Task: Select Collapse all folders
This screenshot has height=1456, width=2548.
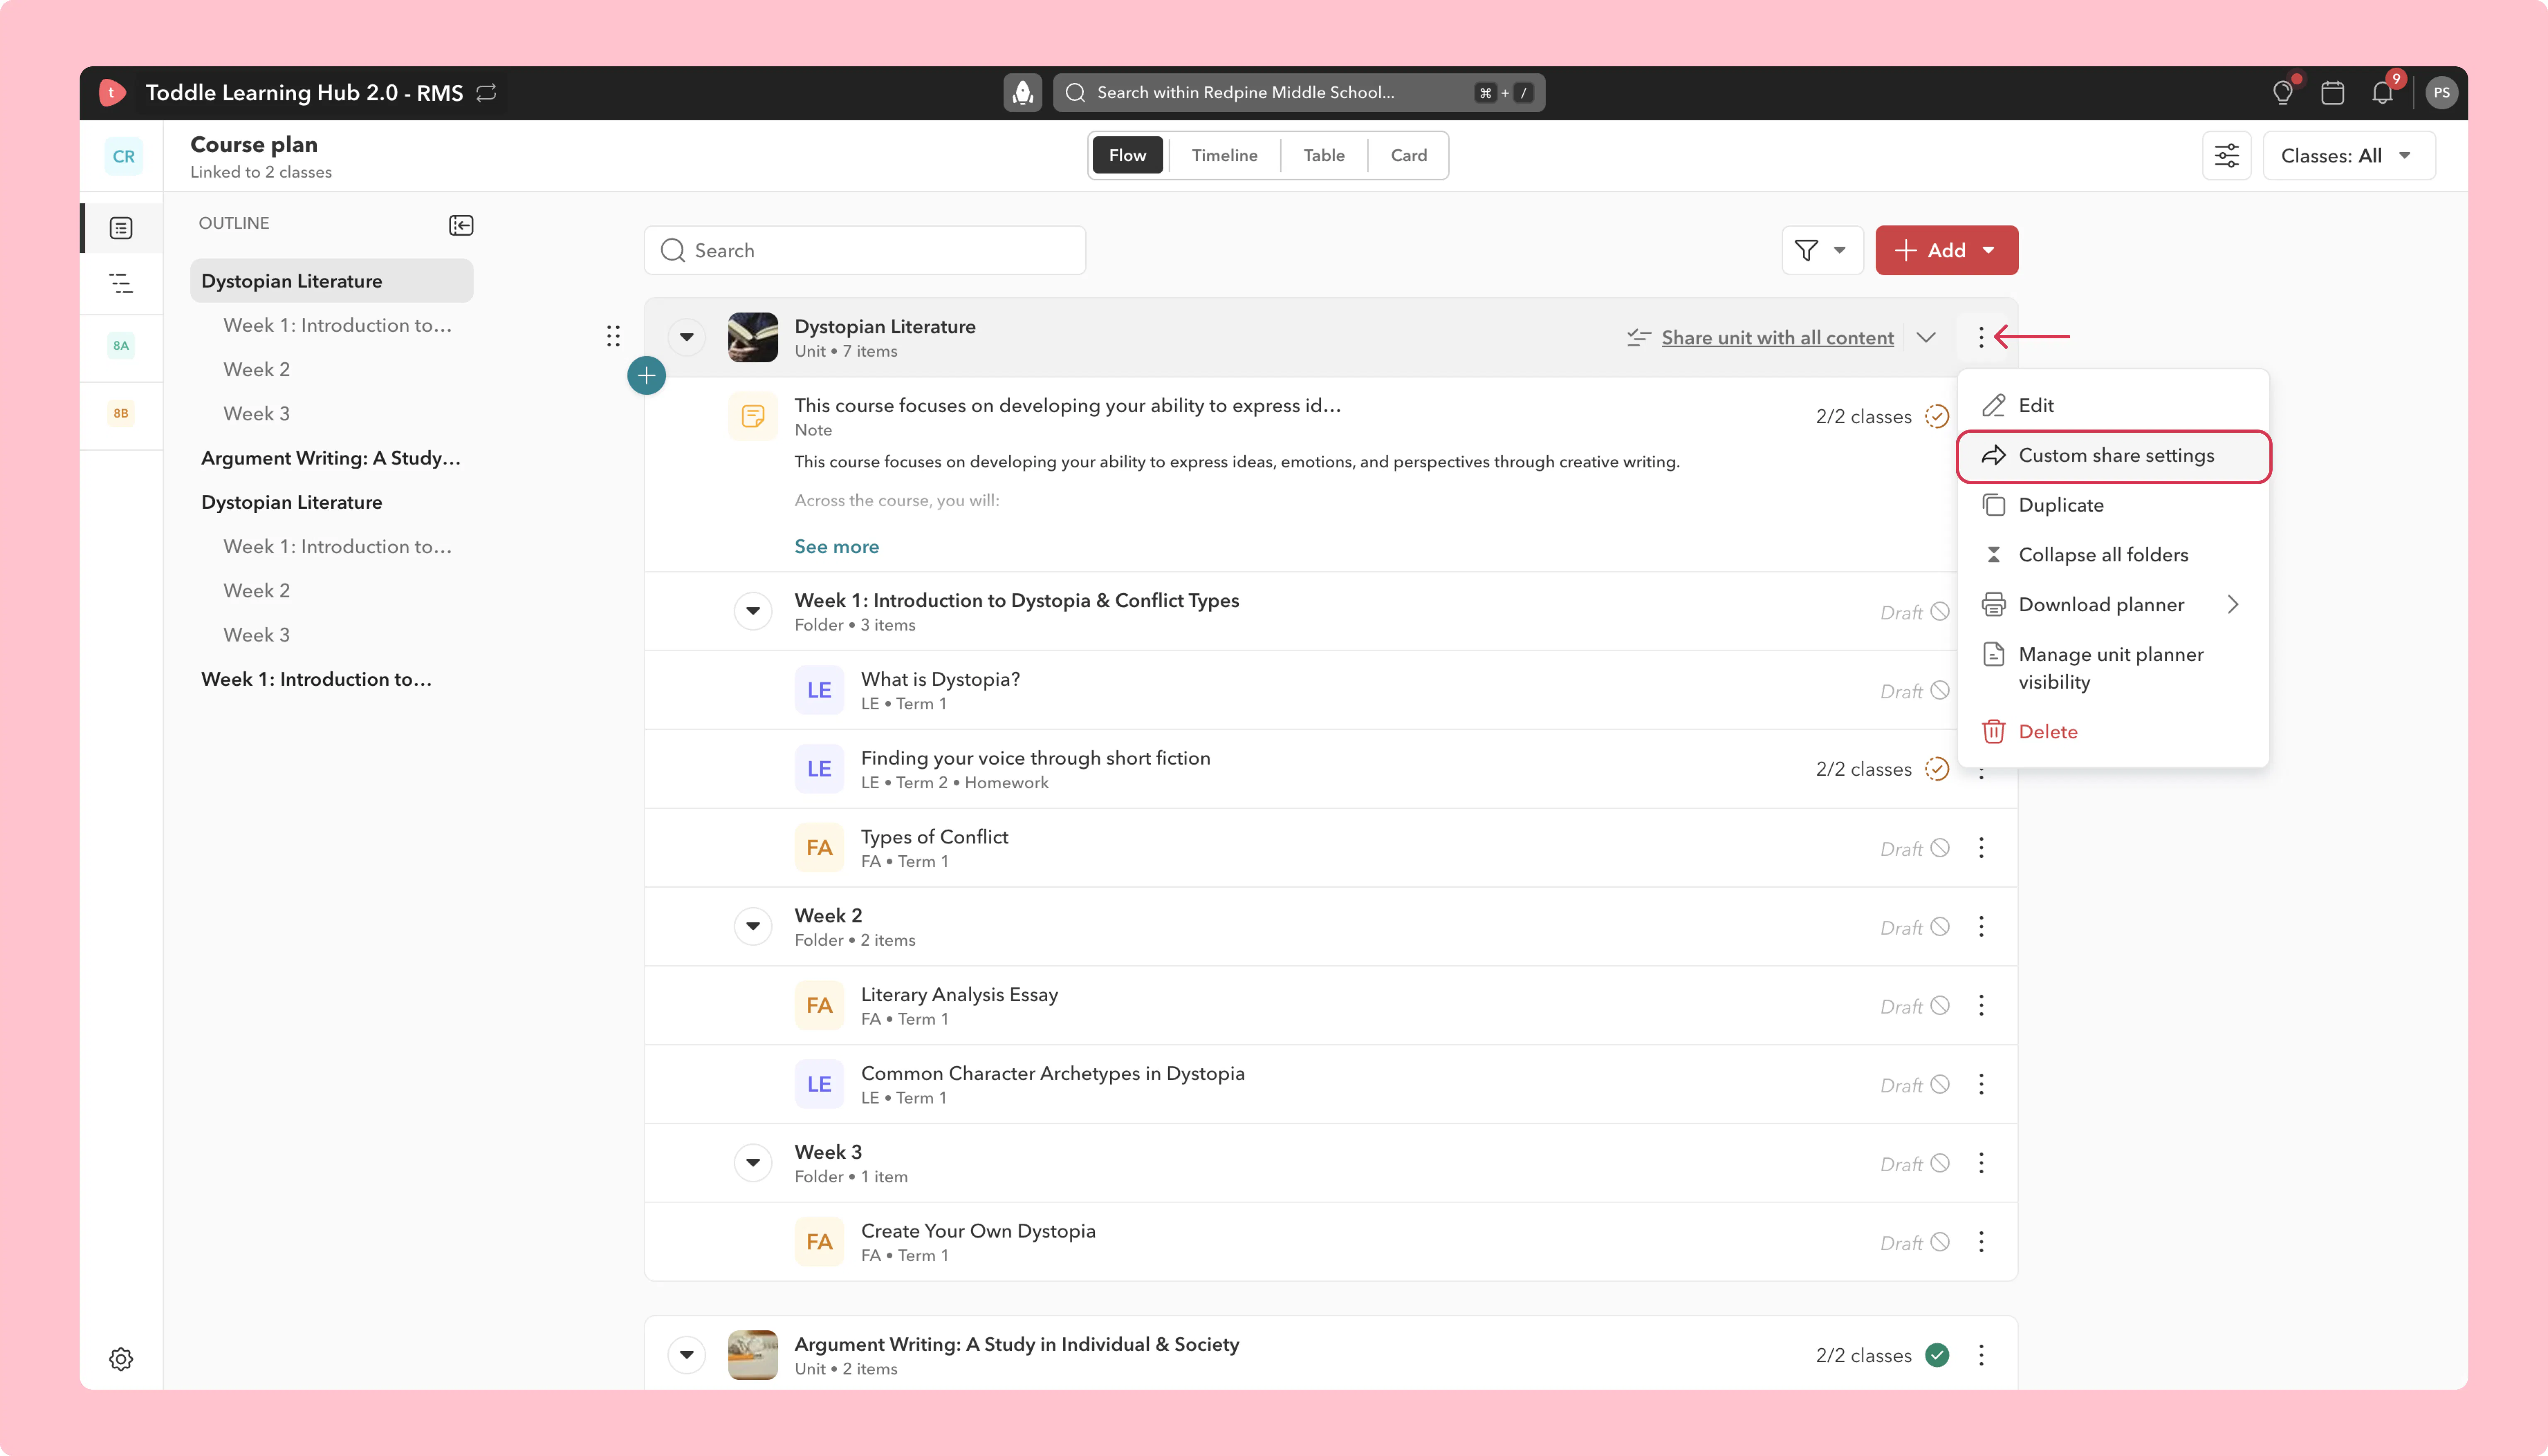Action: click(2113, 555)
